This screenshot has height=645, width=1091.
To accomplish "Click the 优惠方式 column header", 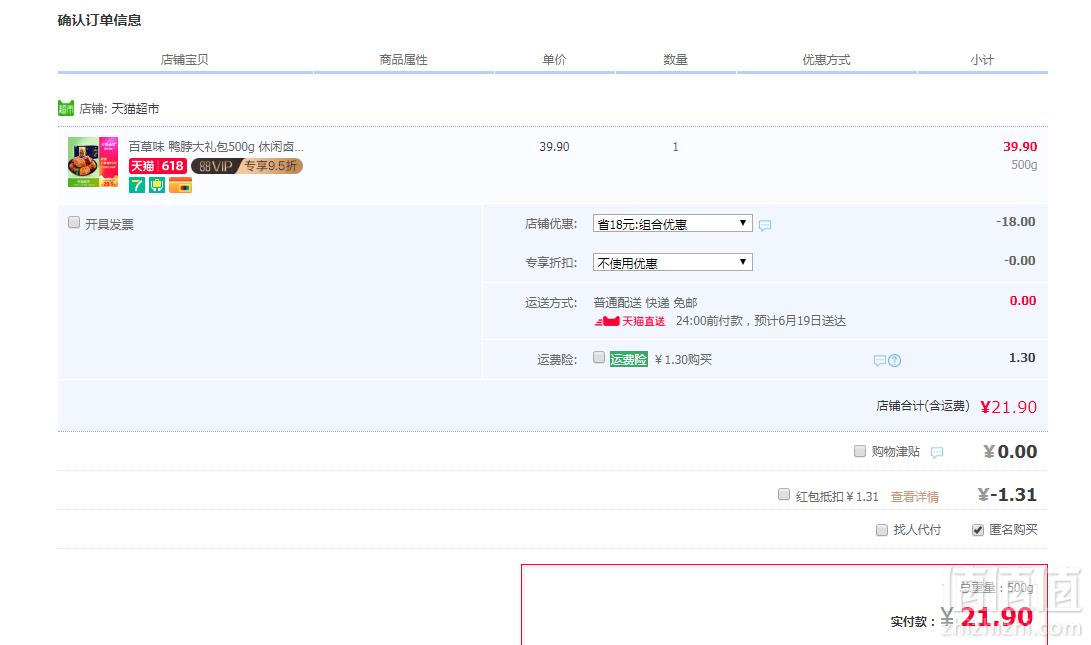I will 827,60.
